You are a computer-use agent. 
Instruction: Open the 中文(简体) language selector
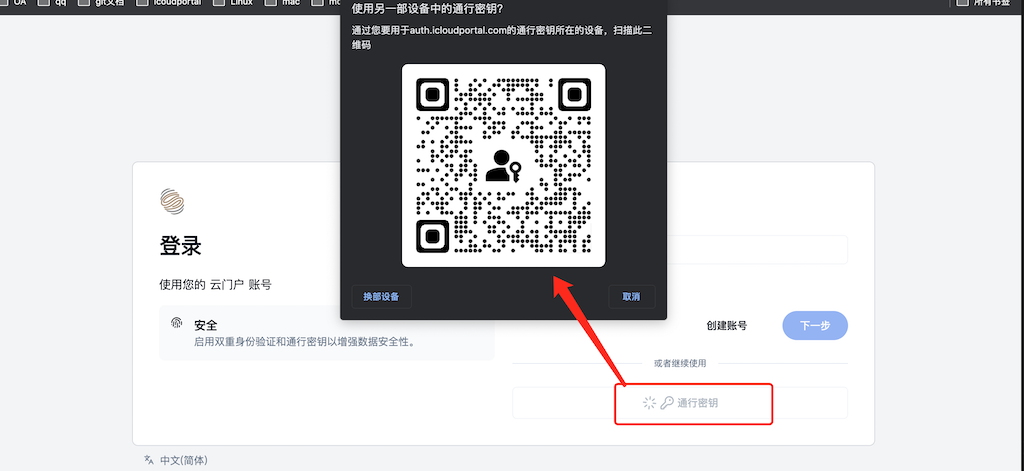click(x=184, y=460)
